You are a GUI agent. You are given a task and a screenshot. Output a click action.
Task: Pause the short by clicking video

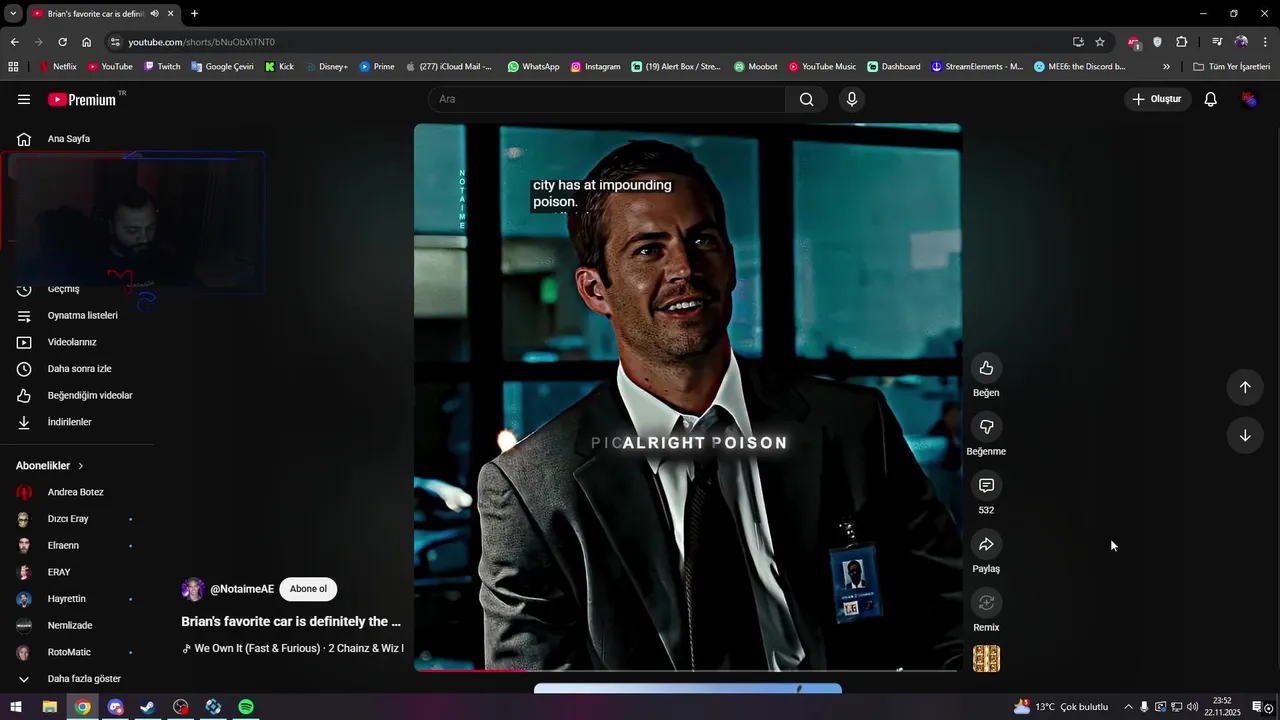pos(688,397)
